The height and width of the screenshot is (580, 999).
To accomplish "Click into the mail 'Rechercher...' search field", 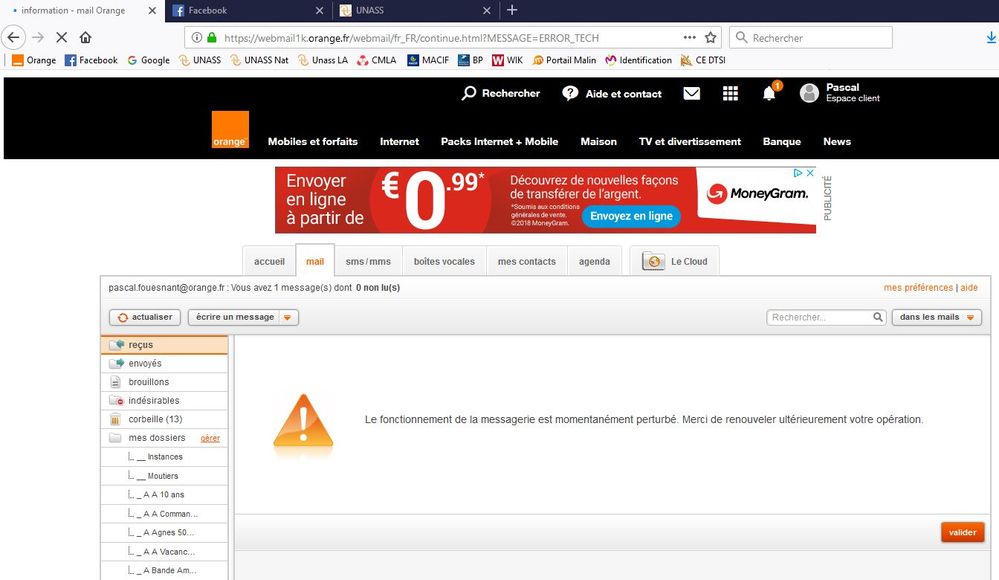I will [819, 318].
